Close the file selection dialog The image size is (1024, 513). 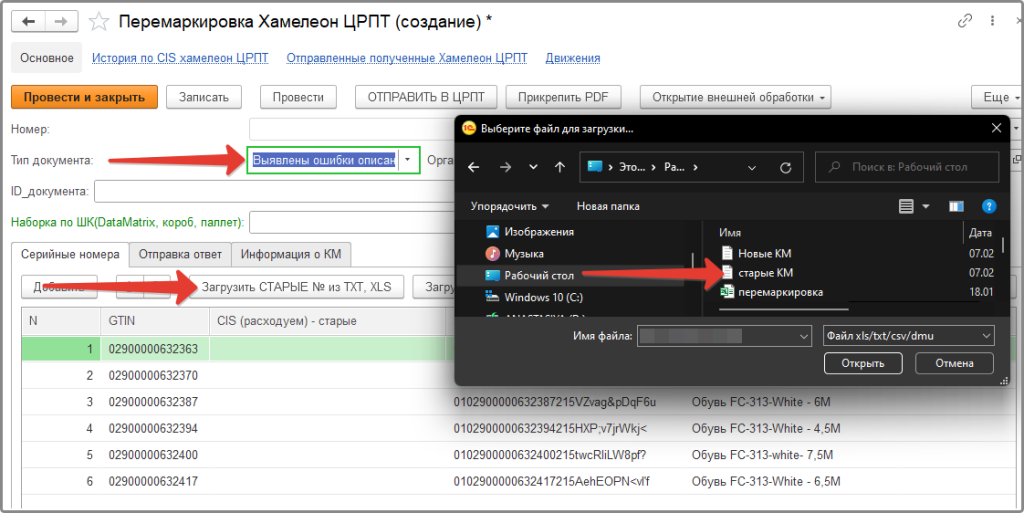pos(996,128)
